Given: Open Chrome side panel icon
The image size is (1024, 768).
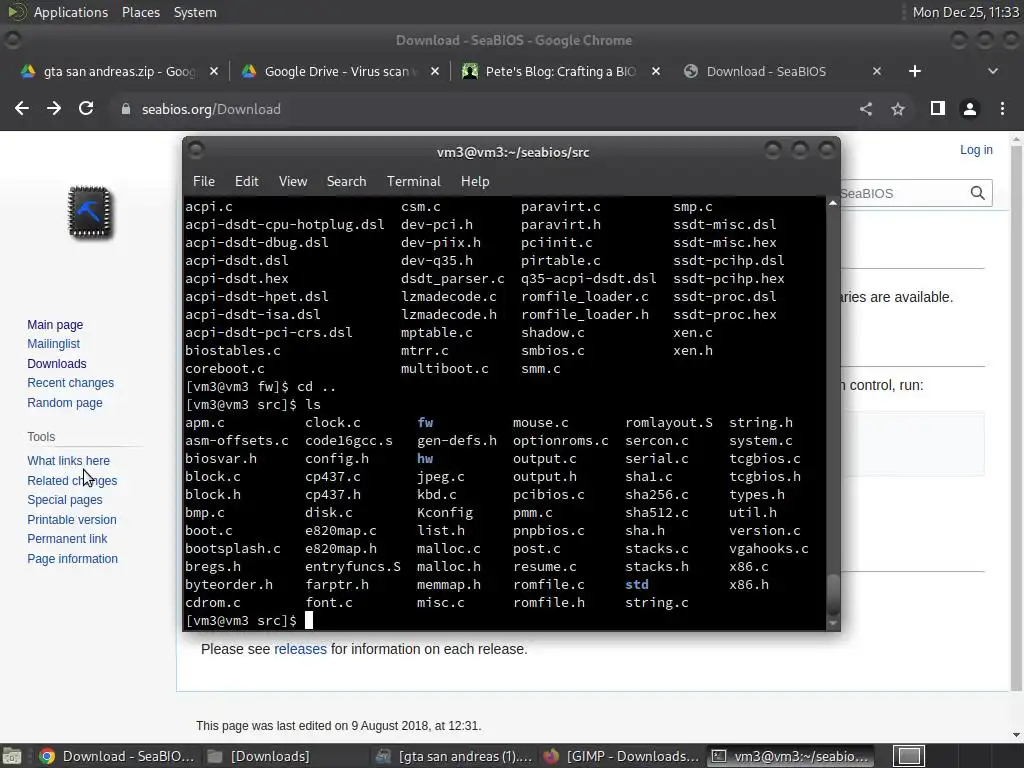Looking at the screenshot, I should (x=938, y=108).
